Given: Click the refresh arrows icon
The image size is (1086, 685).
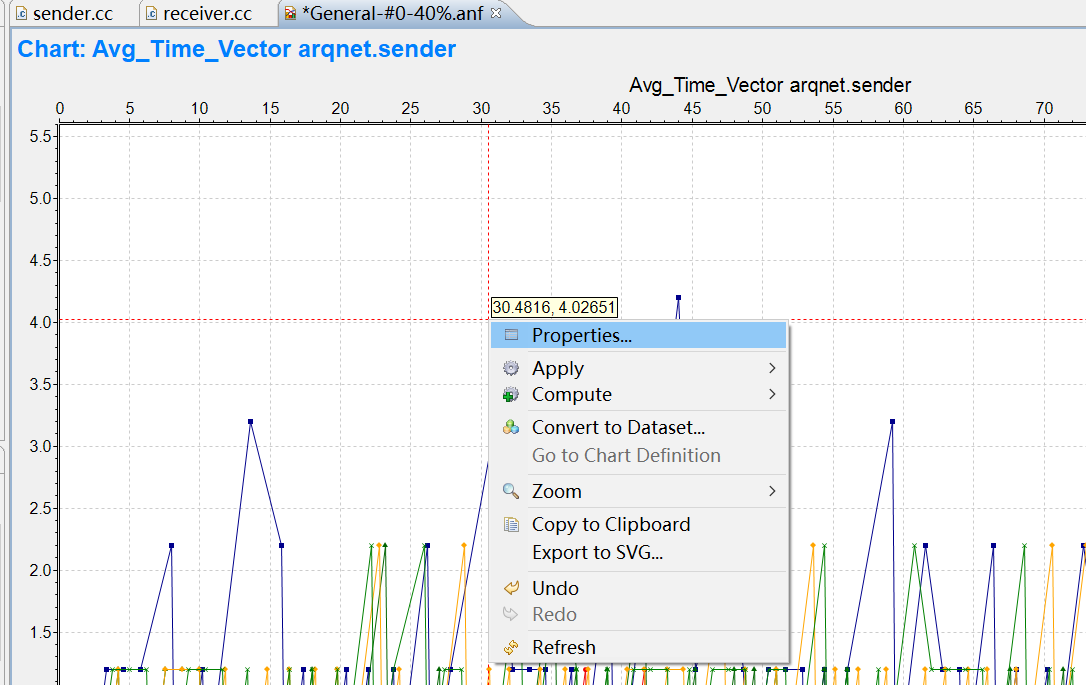Looking at the screenshot, I should tap(511, 647).
